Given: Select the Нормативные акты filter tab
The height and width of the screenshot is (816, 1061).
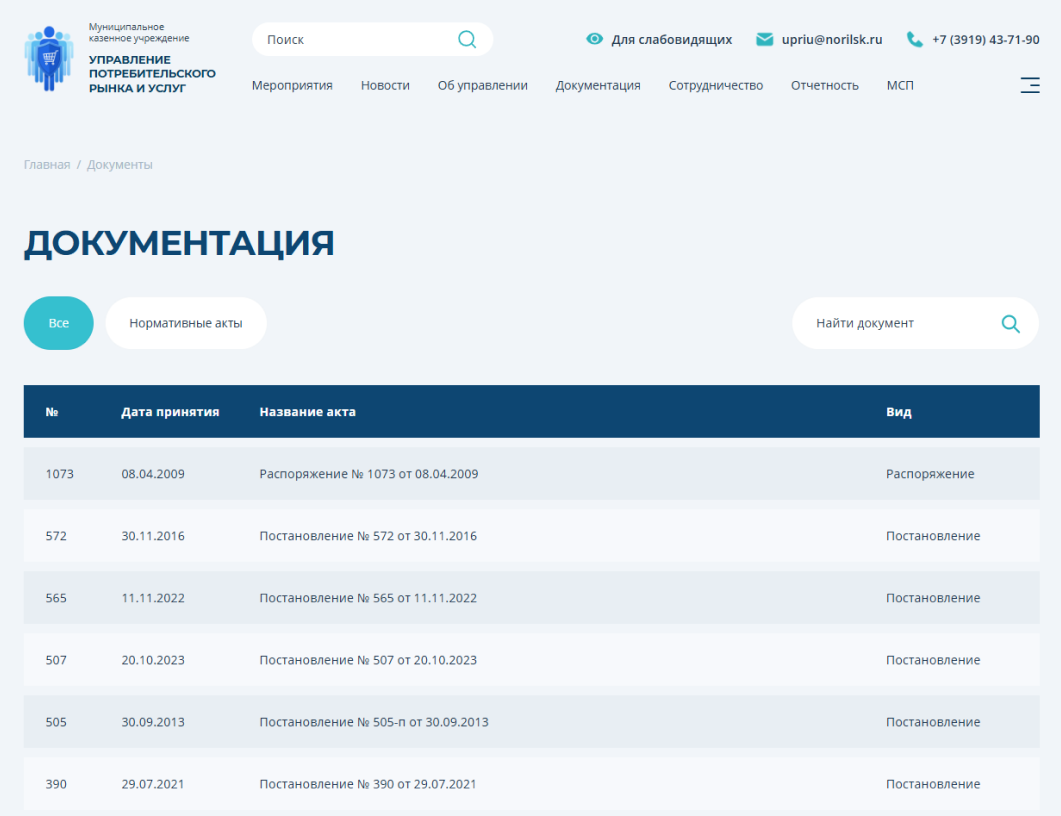Looking at the screenshot, I should tap(186, 323).
